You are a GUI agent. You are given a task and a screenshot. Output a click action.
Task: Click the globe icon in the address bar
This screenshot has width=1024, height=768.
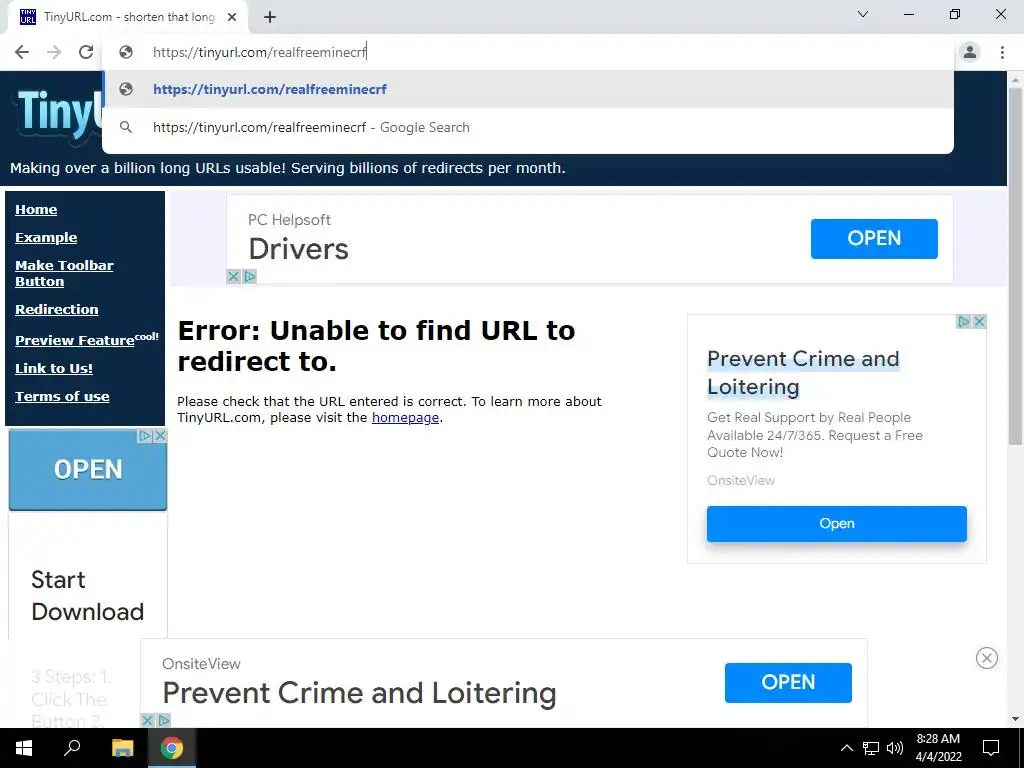click(125, 52)
